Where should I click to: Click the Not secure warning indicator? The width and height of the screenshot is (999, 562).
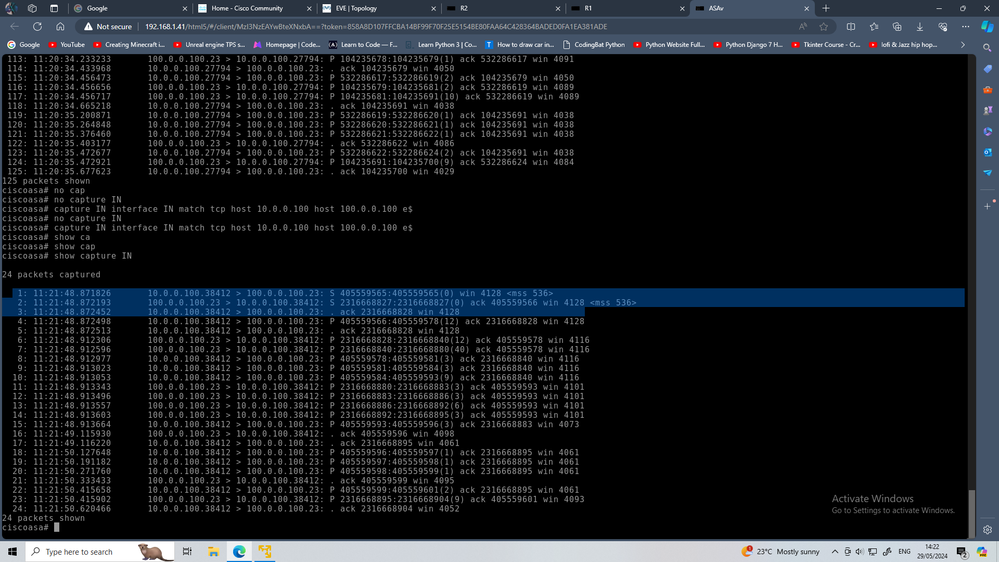pyautogui.click(x=108, y=27)
